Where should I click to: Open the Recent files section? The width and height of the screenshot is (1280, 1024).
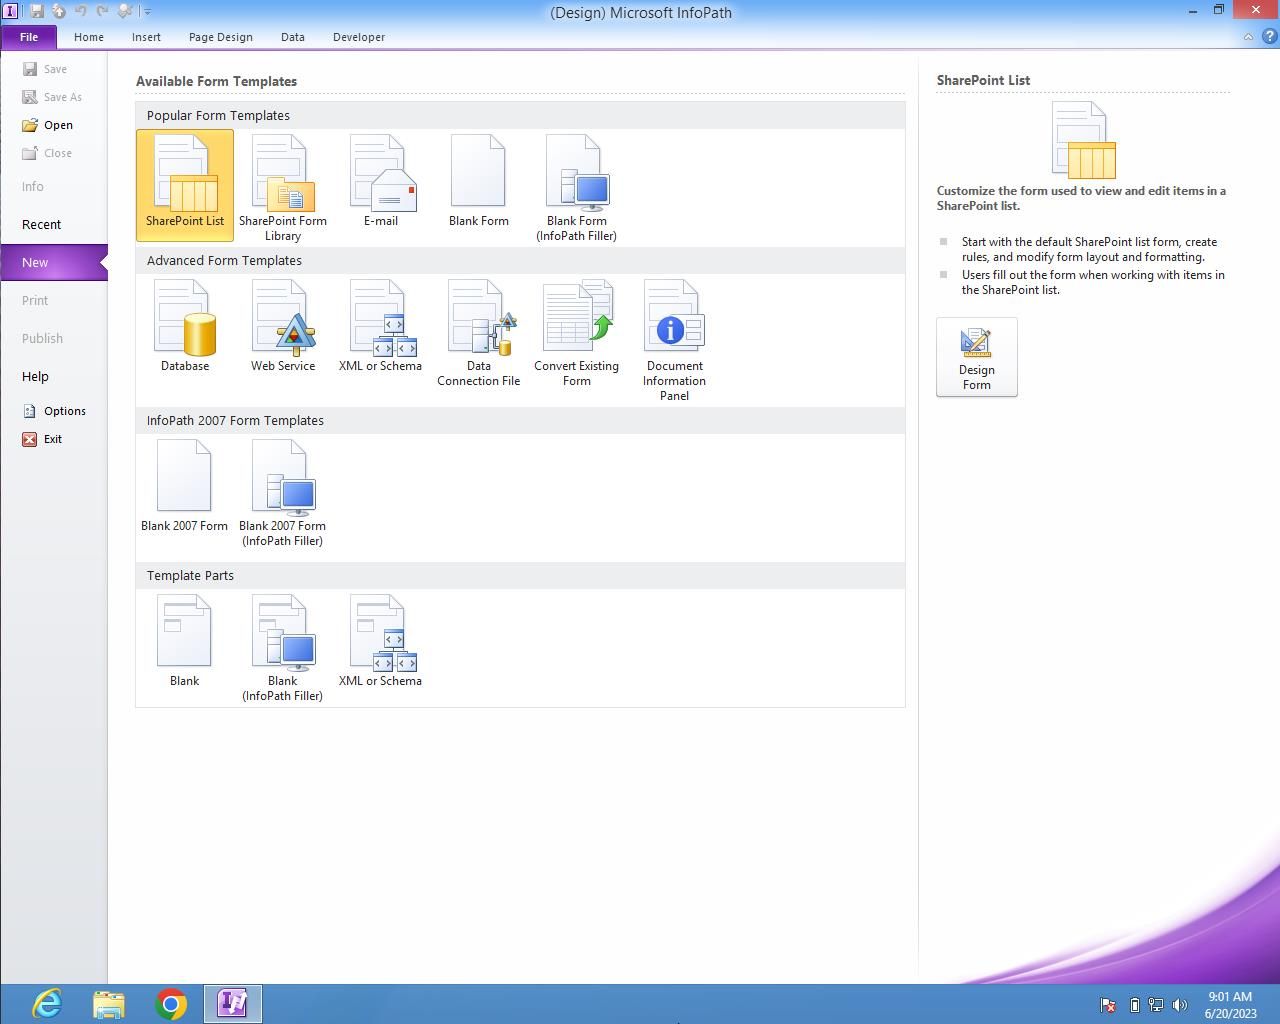click(x=42, y=225)
